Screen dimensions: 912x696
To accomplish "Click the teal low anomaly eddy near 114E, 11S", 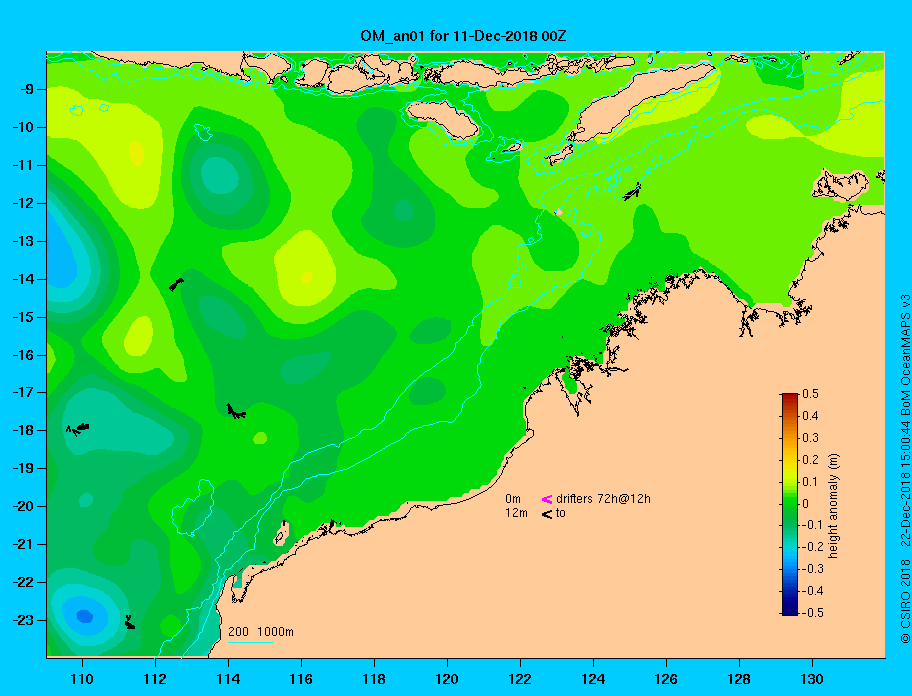I will [x=220, y=175].
